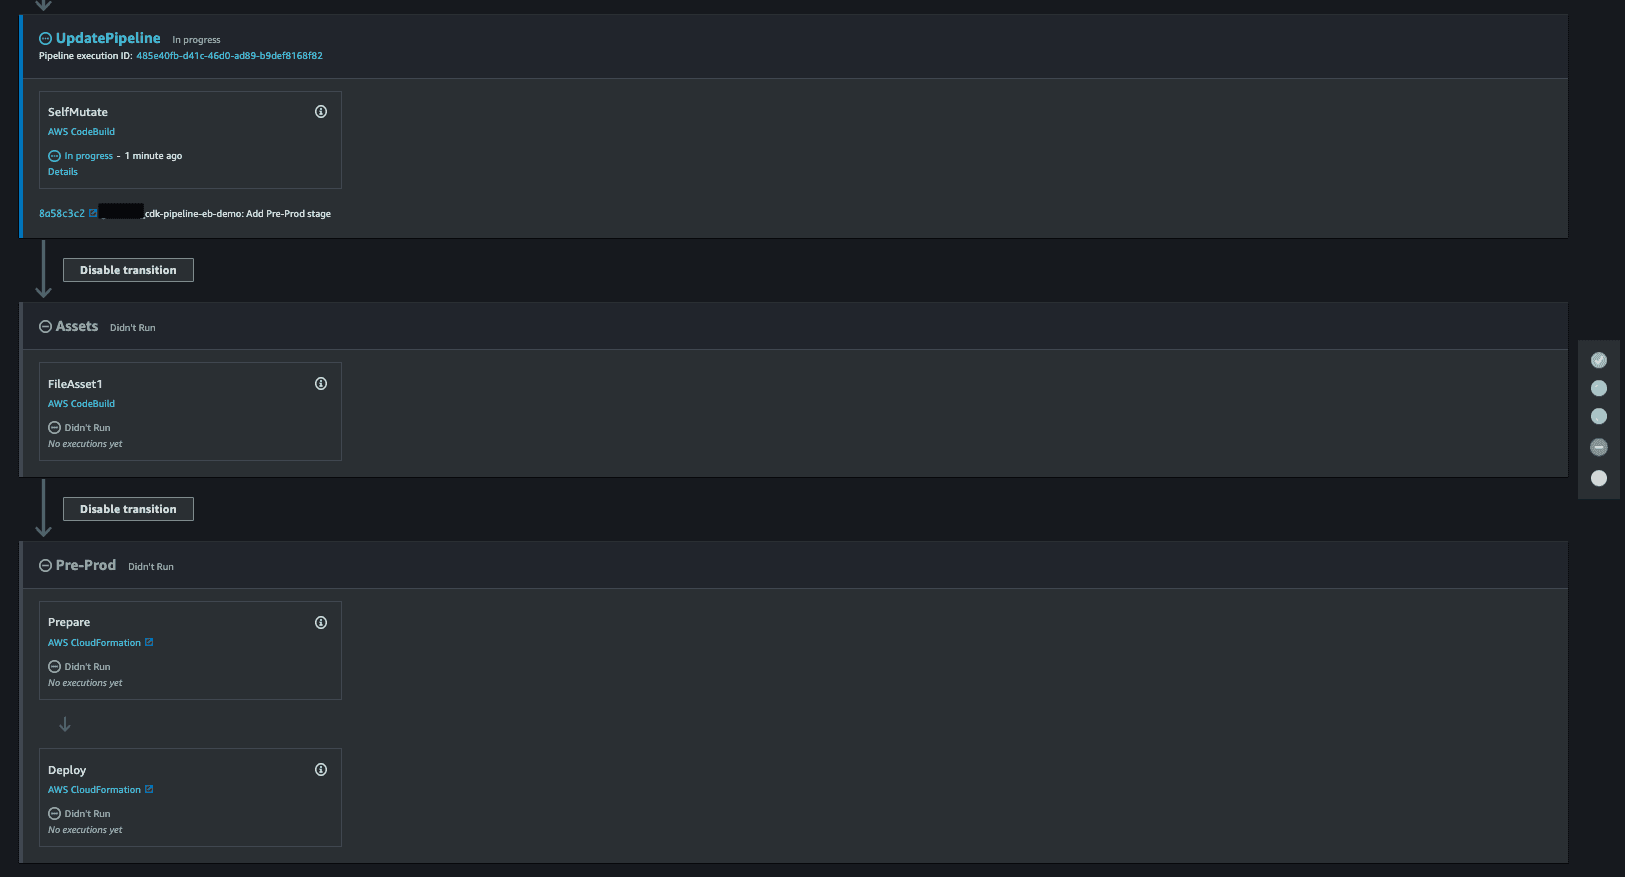Viewport: 1625px width, 877px height.
Task: Click external link icon beside commit 8a58c3c2
Action: click(93, 213)
